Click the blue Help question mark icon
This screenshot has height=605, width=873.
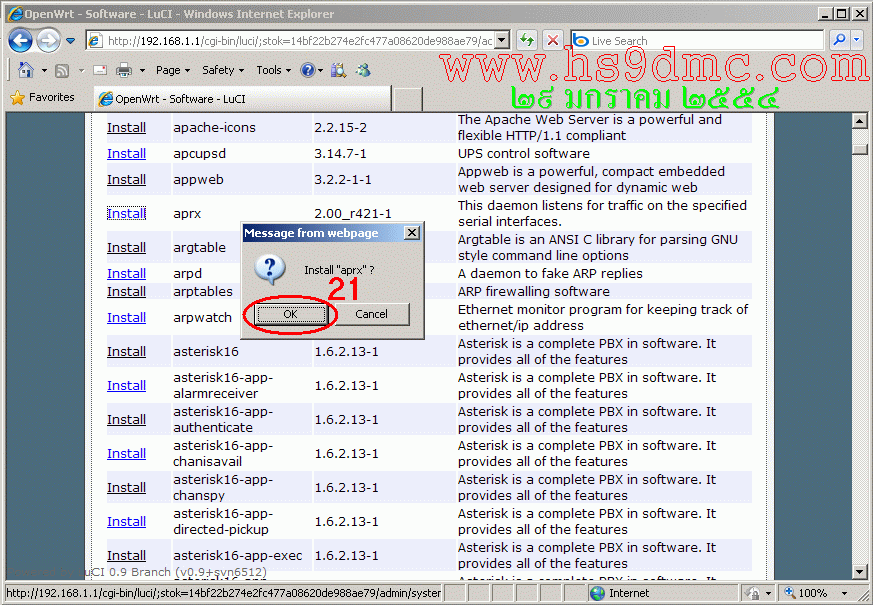307,70
